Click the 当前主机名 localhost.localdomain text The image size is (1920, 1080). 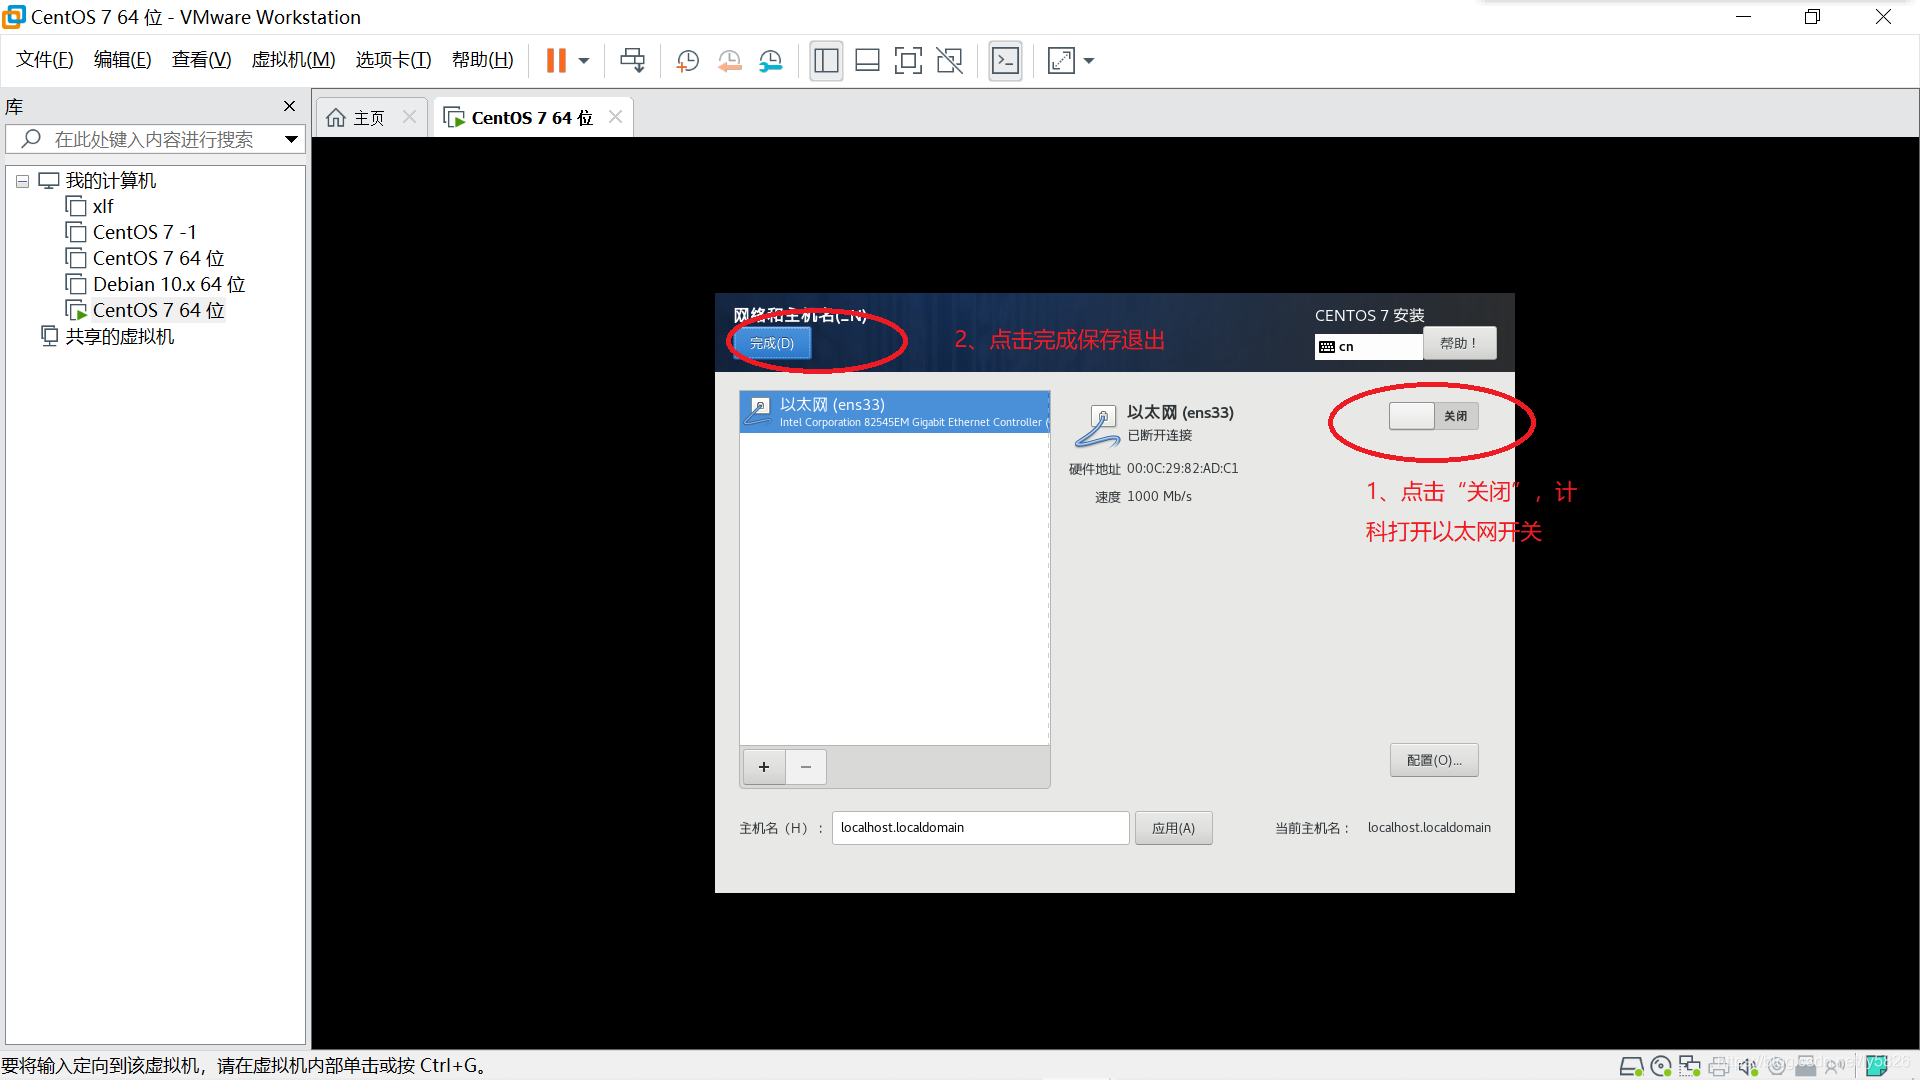point(1429,827)
